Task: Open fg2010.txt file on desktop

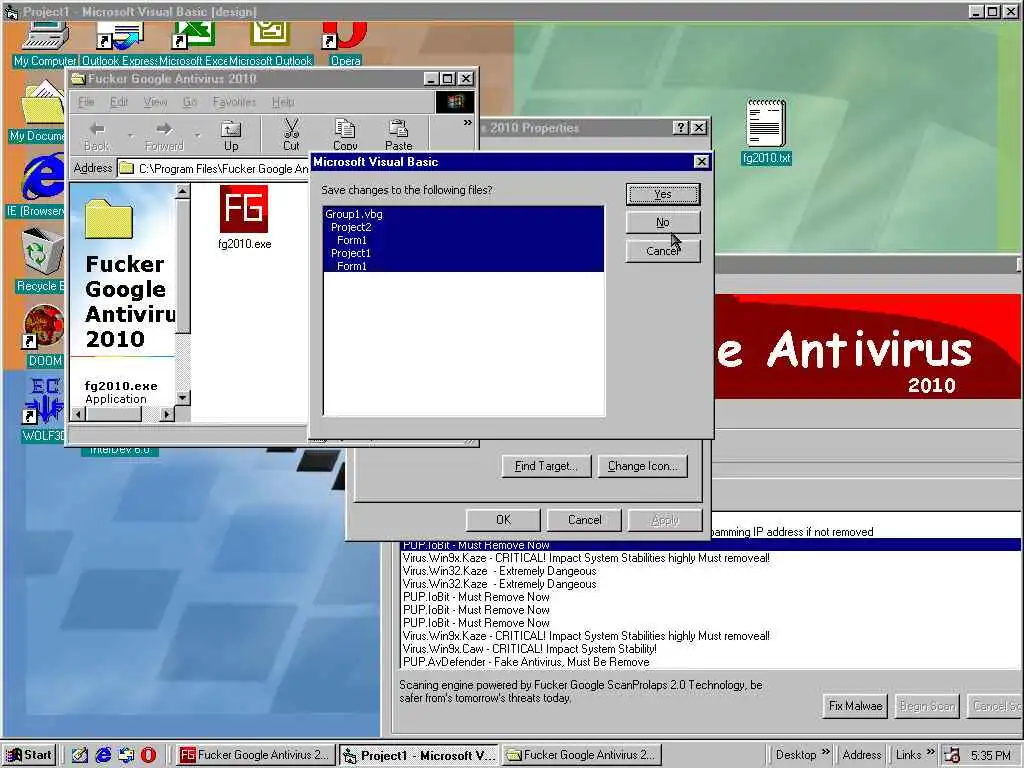Action: pos(766,131)
